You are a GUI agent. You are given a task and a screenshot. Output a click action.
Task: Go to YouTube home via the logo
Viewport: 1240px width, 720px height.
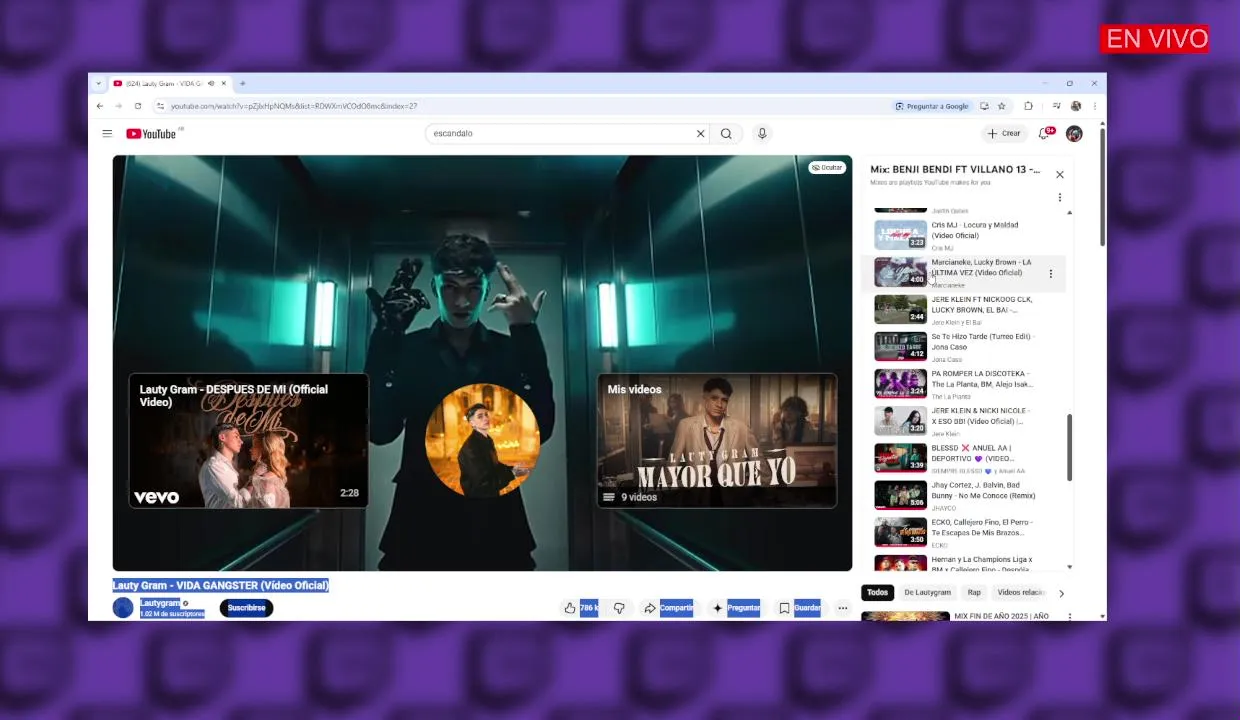pos(151,133)
